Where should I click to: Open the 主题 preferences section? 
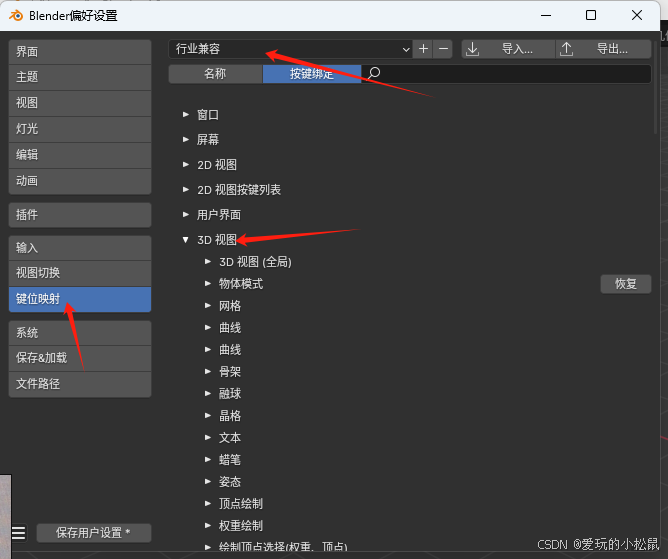[80, 77]
